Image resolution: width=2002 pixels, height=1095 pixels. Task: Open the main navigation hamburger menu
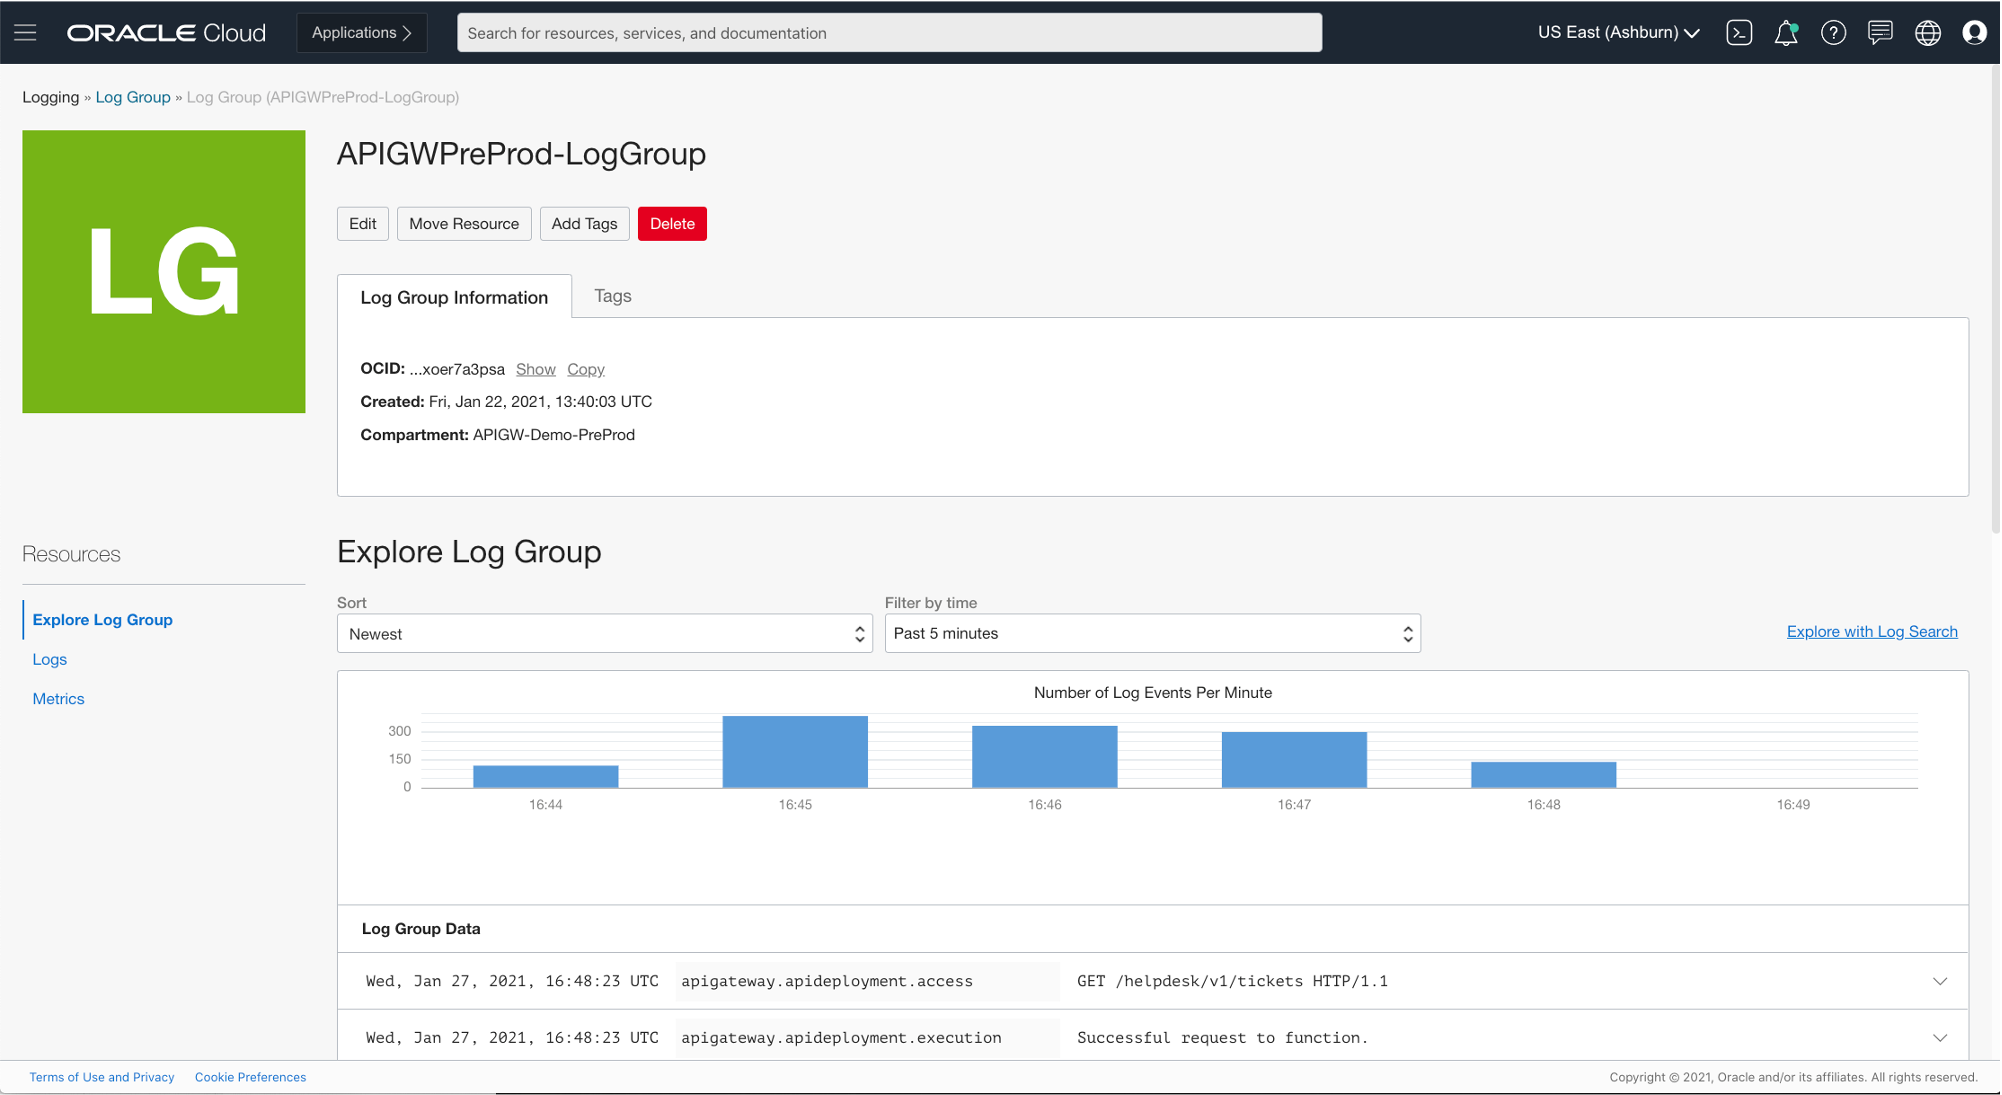click(25, 31)
